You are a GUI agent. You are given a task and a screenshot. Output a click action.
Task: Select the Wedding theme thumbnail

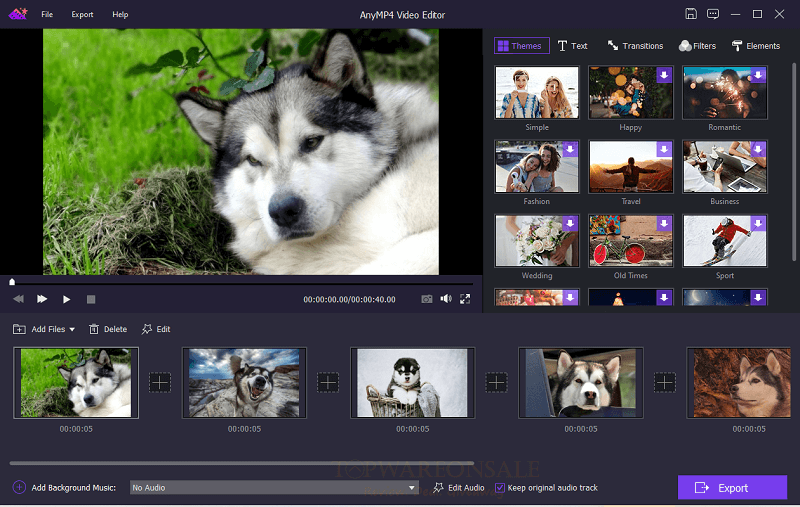[537, 241]
